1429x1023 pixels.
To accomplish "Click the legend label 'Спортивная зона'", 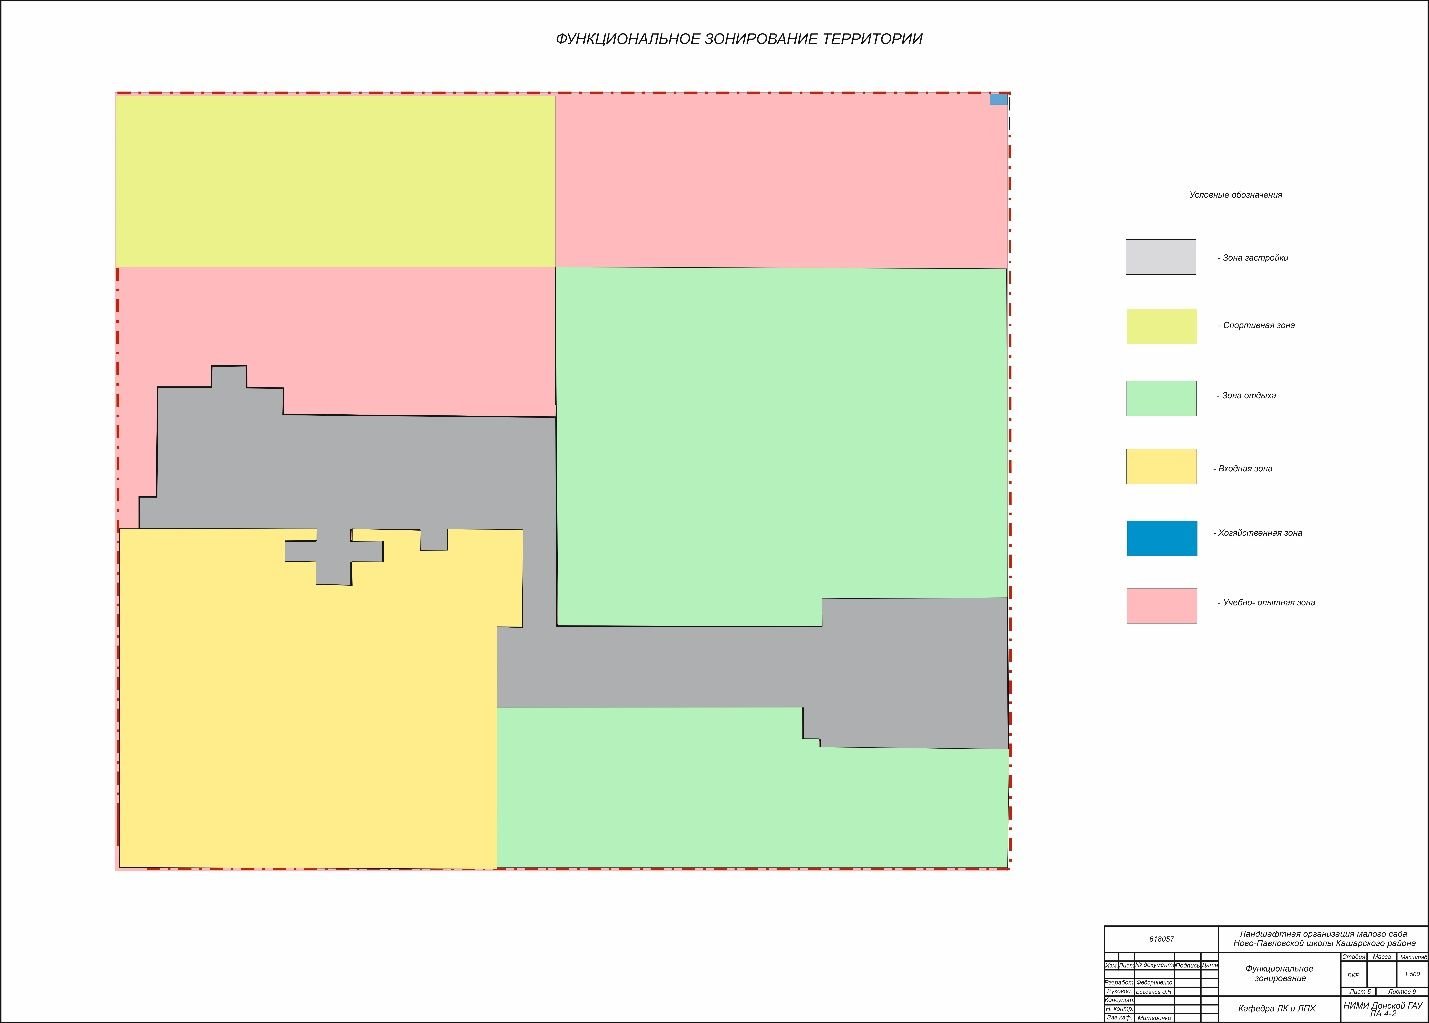I will point(1259,326).
